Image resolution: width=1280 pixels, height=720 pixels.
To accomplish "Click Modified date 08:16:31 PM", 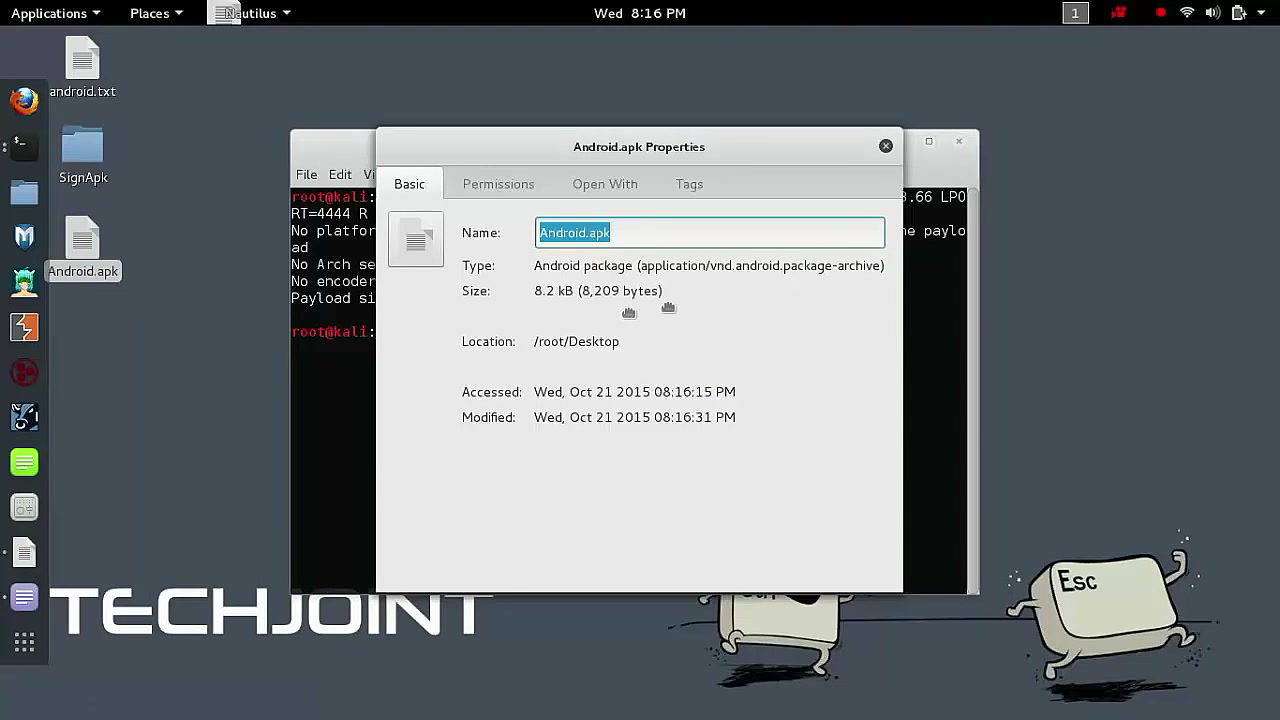I will (634, 418).
